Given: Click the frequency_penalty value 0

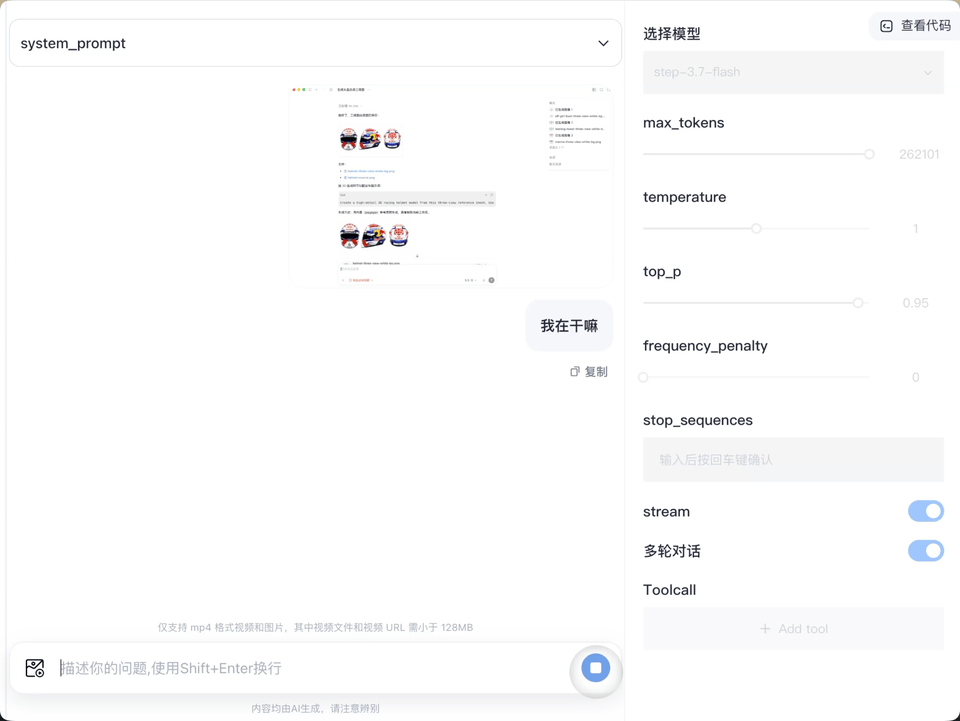Looking at the screenshot, I should 915,378.
